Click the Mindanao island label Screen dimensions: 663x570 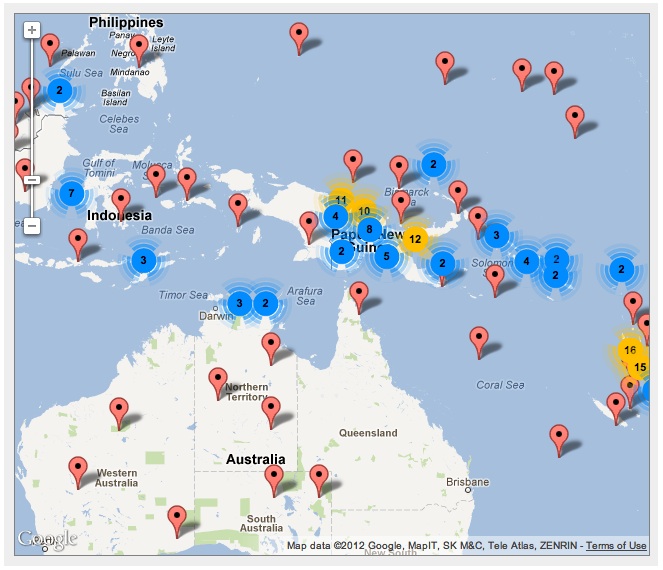[x=130, y=72]
